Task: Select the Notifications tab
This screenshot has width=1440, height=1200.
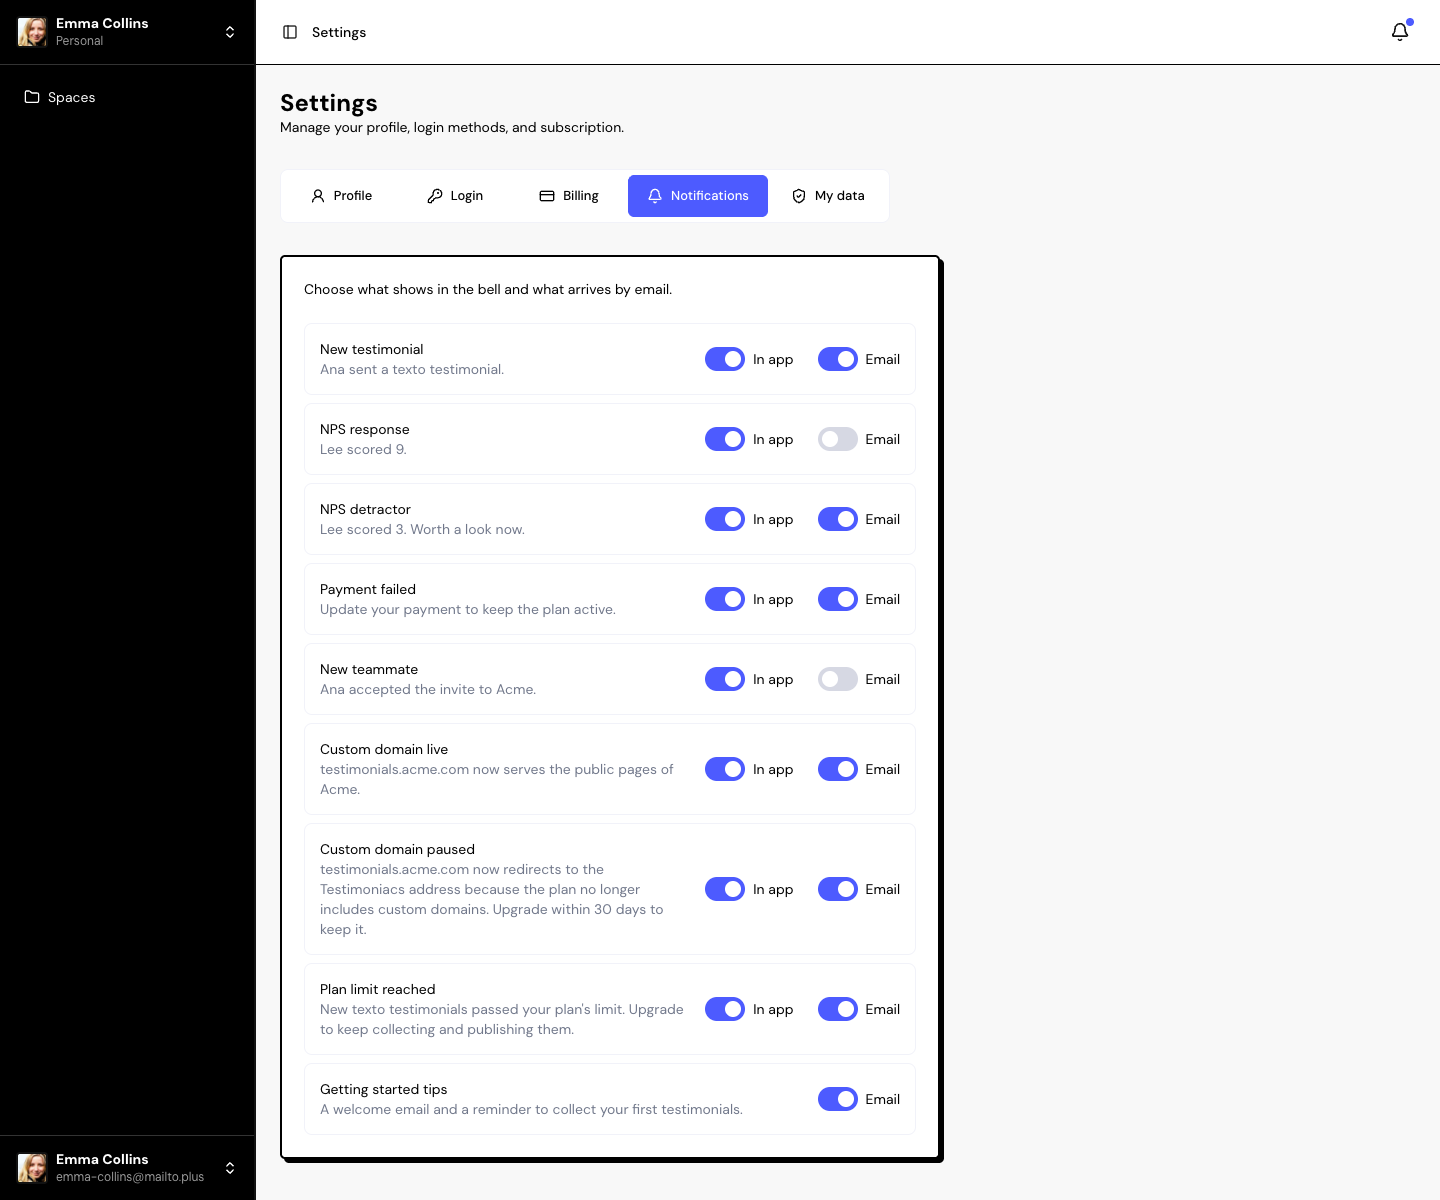Action: click(698, 196)
